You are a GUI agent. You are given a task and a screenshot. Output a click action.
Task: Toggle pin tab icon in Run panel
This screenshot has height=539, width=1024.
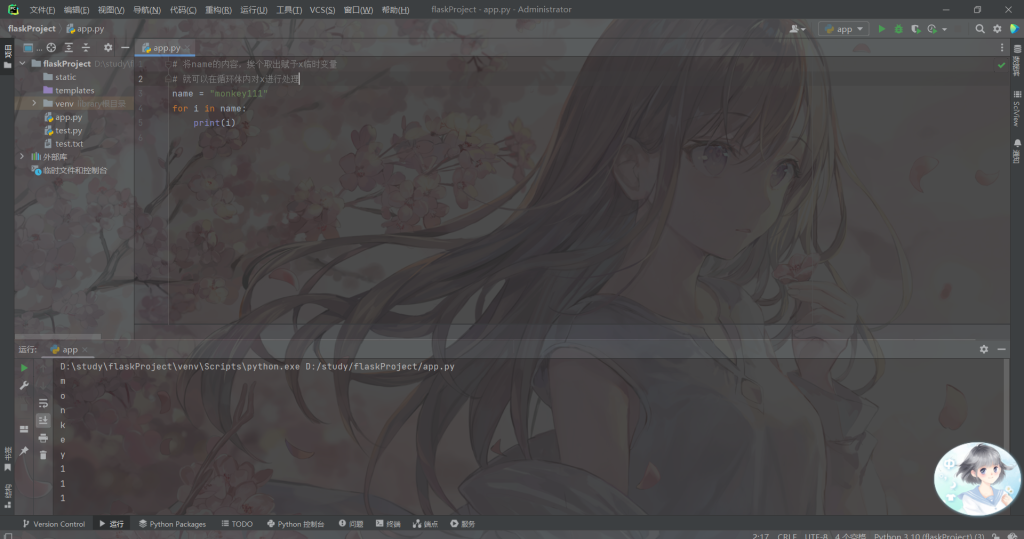24,451
